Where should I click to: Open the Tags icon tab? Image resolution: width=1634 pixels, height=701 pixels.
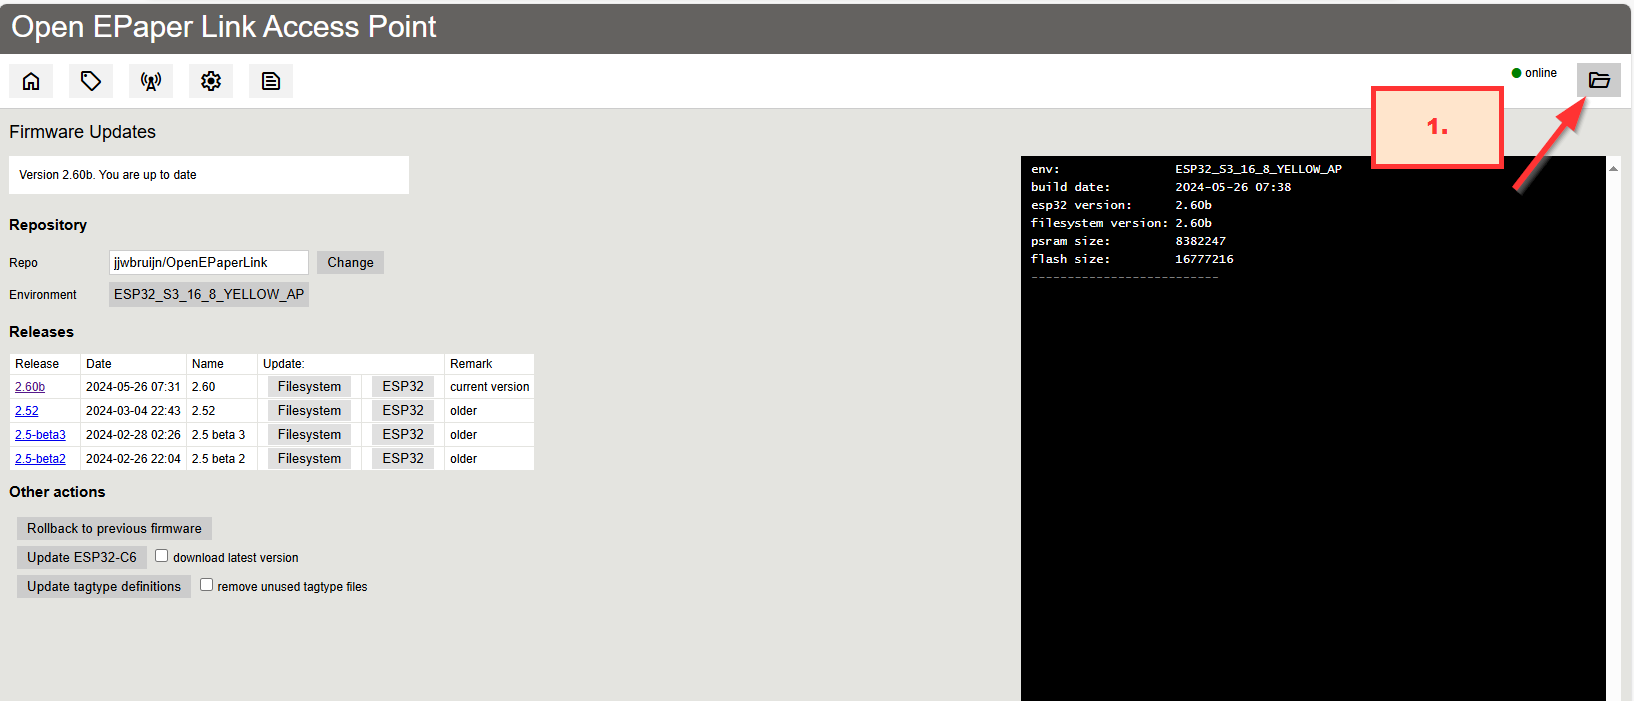91,81
